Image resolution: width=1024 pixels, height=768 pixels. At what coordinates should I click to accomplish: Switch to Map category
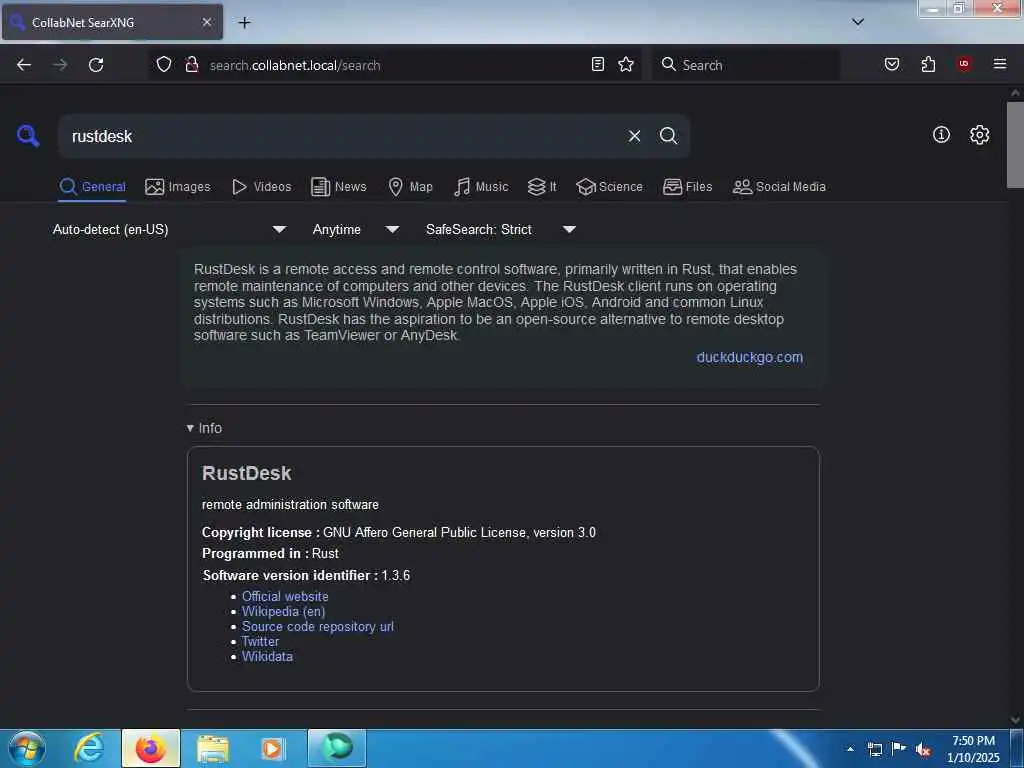(410, 187)
